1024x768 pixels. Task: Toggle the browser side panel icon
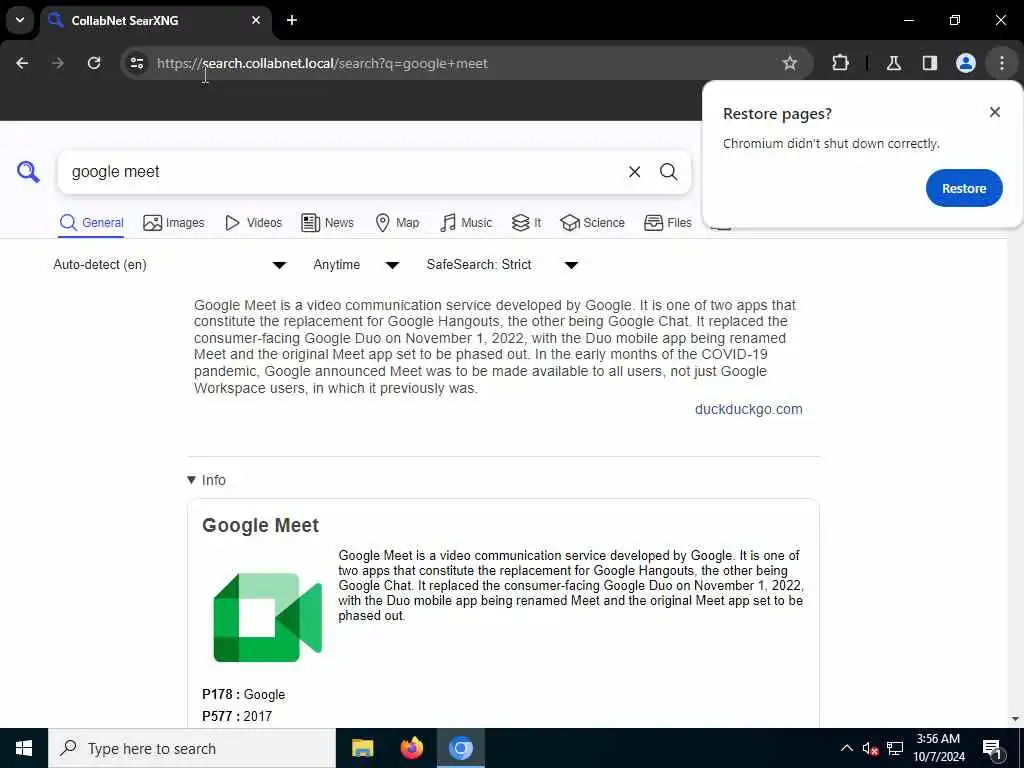(x=930, y=63)
